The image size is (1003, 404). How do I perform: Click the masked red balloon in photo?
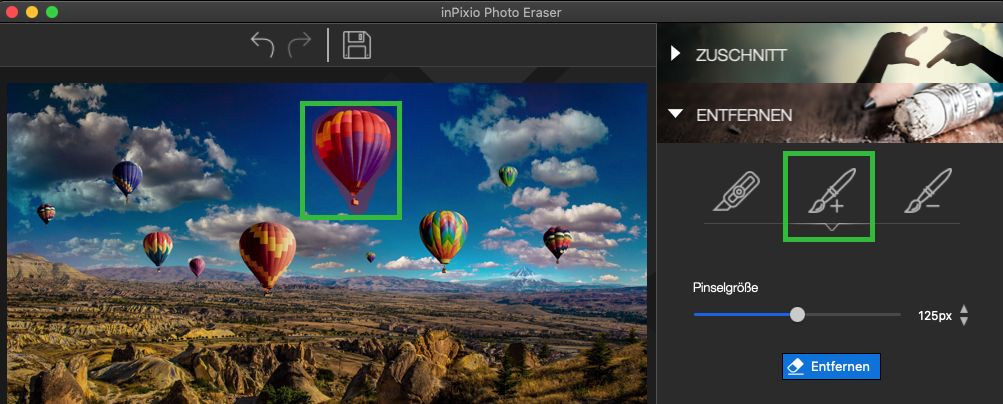pyautogui.click(x=353, y=157)
